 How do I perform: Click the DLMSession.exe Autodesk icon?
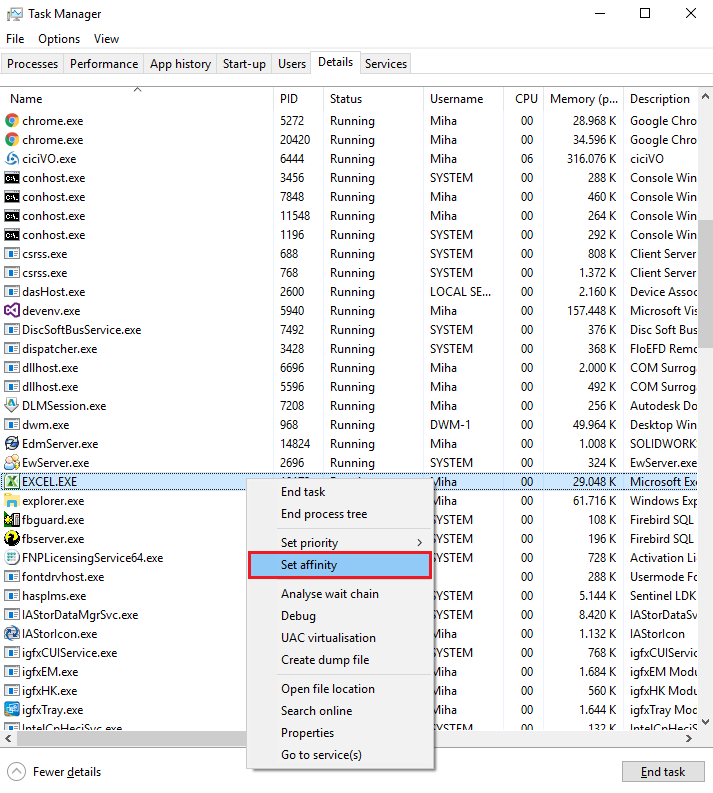[x=12, y=406]
